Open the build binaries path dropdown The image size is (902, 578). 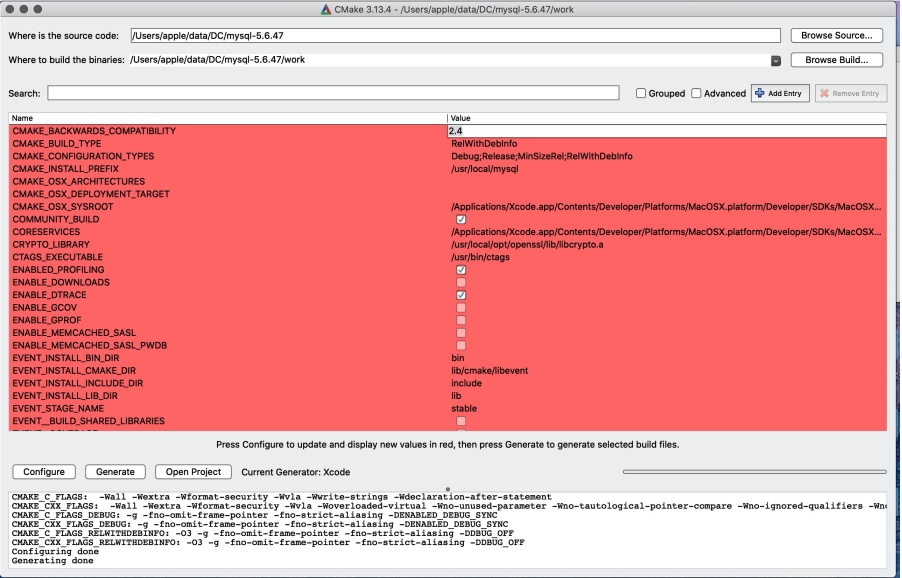(775, 60)
